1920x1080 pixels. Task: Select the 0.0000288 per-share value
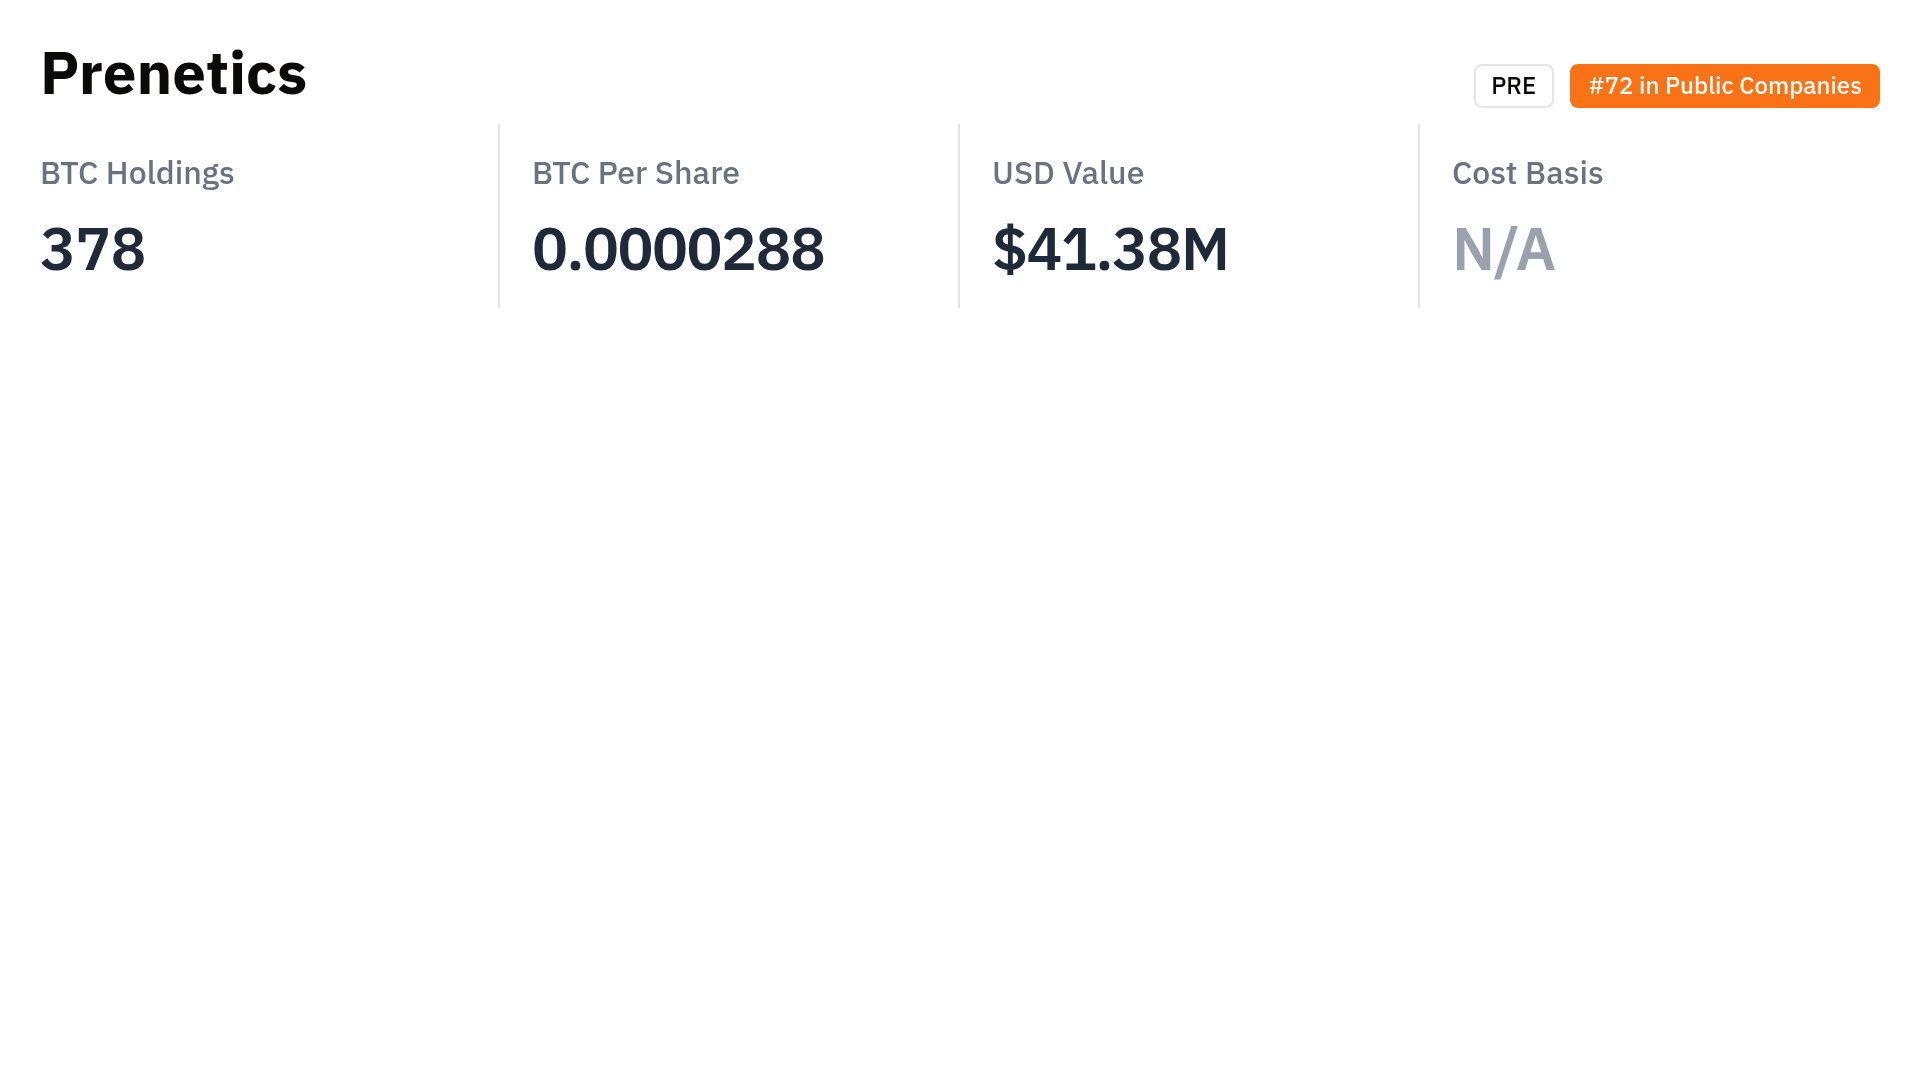pos(678,249)
